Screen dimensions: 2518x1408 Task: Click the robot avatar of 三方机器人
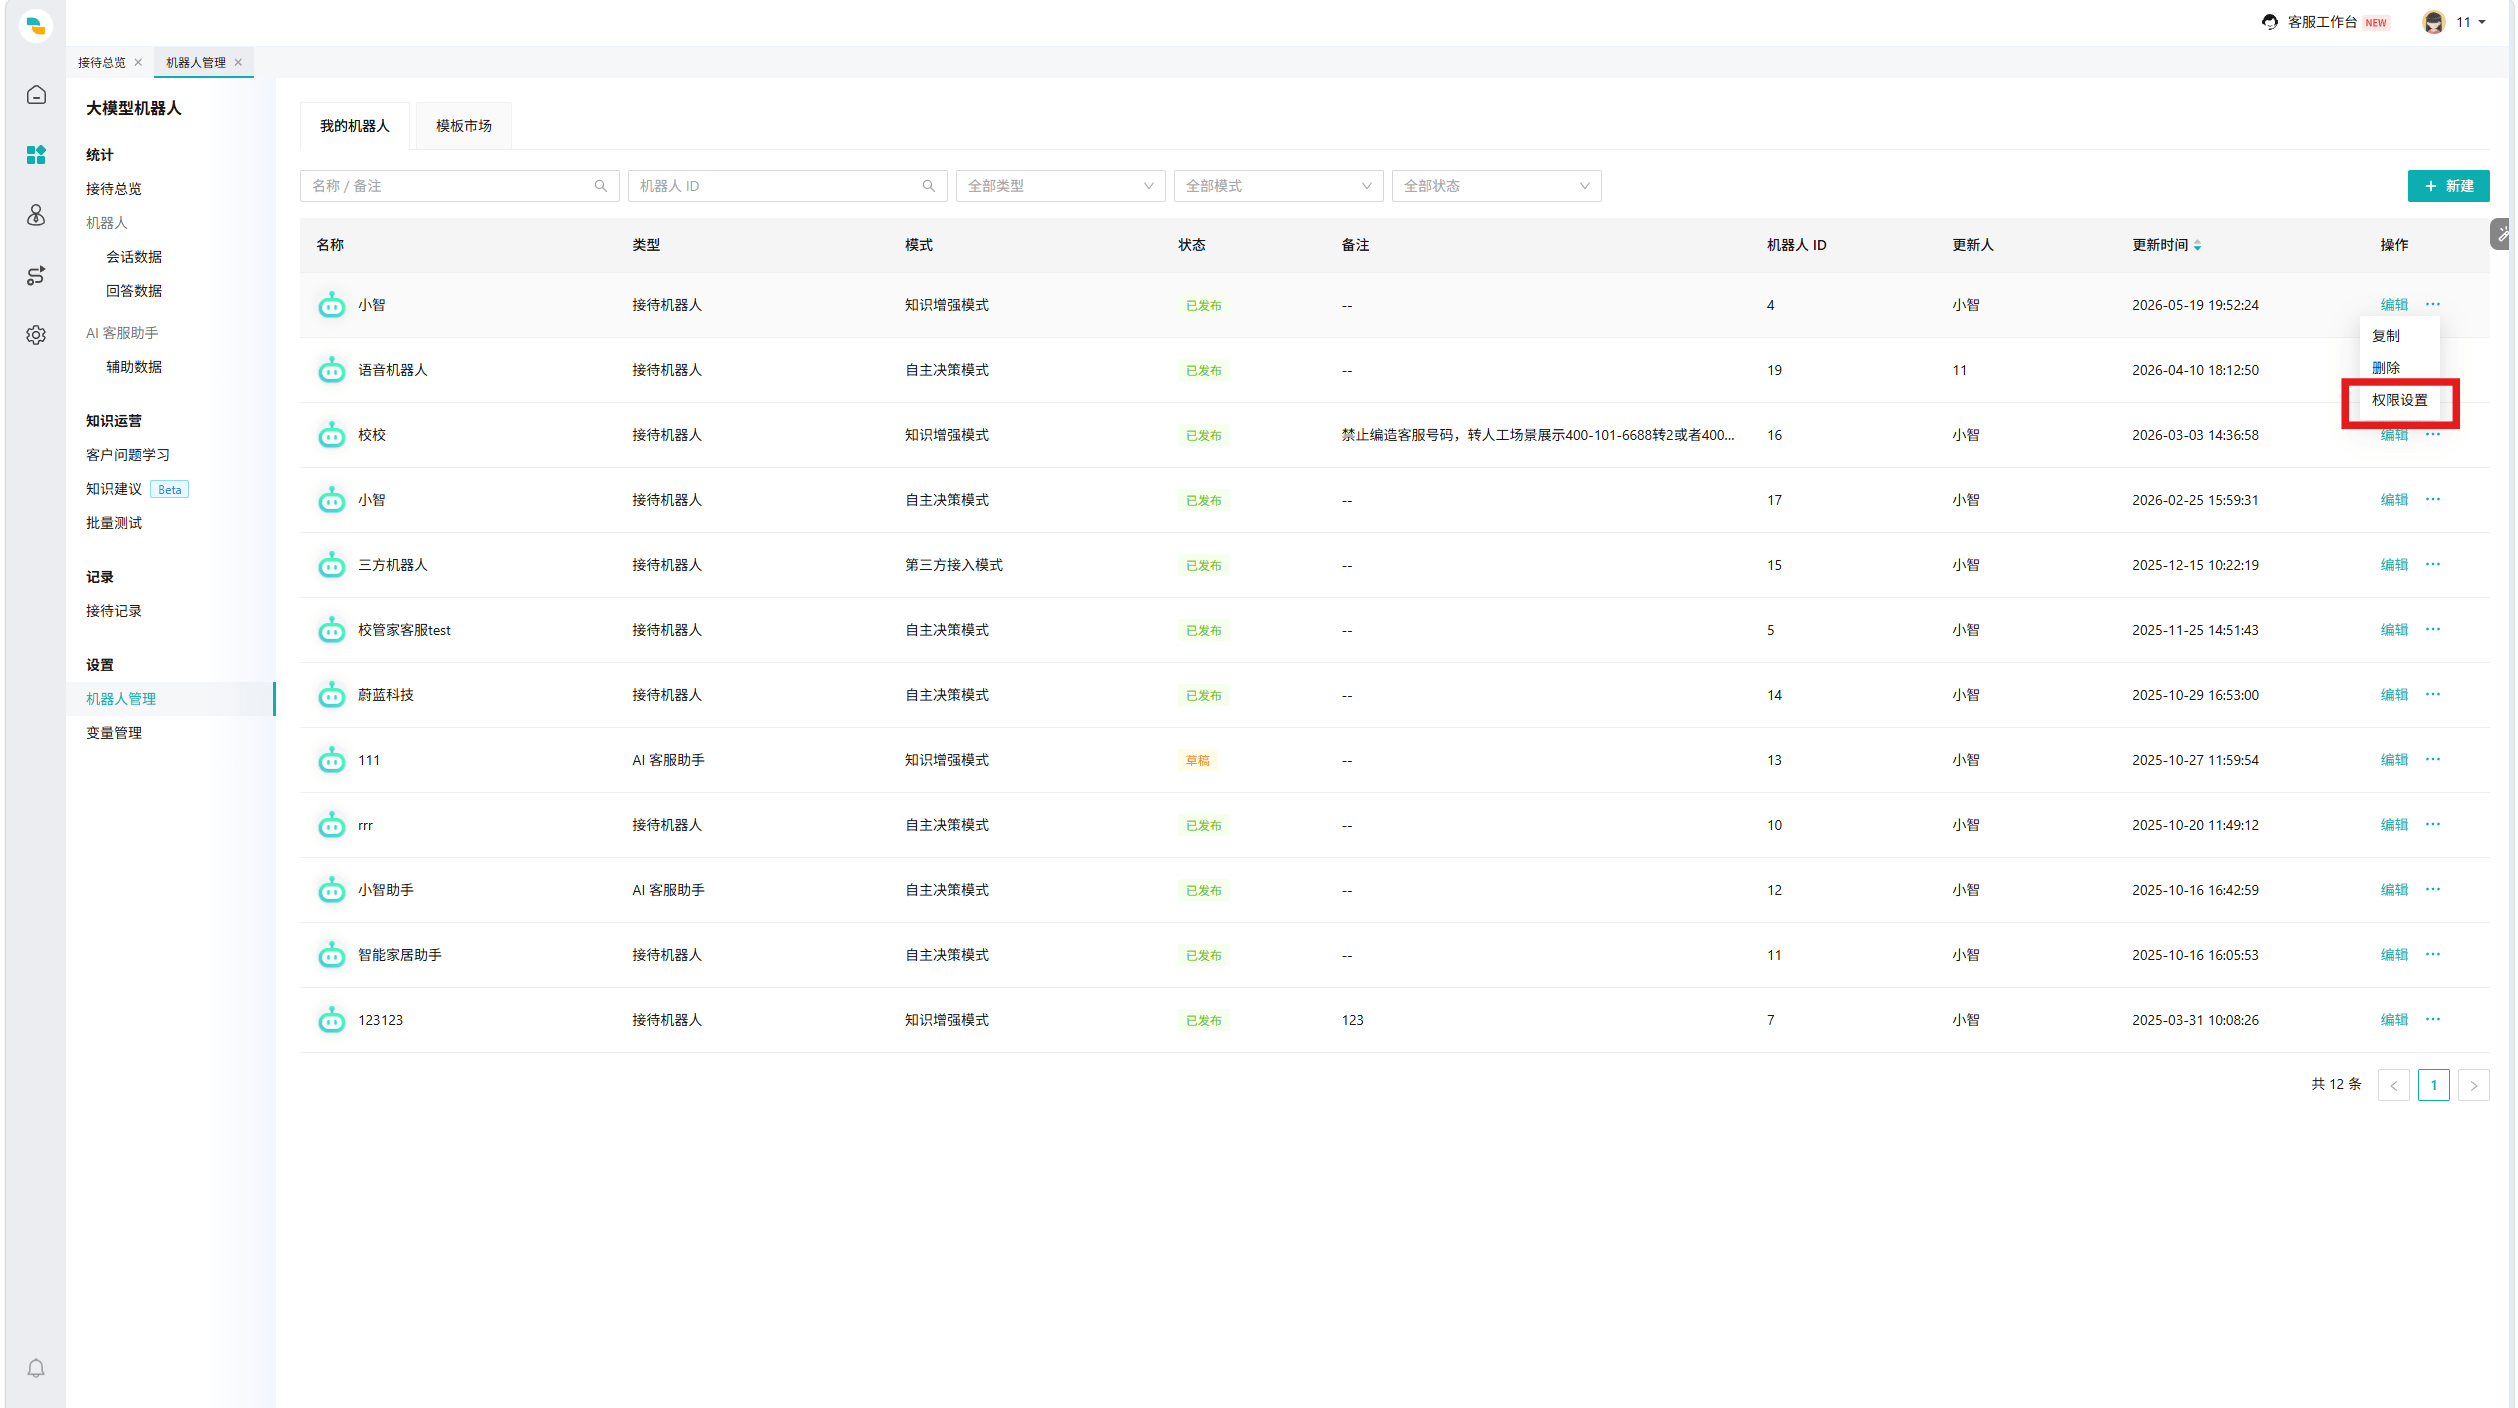332,565
